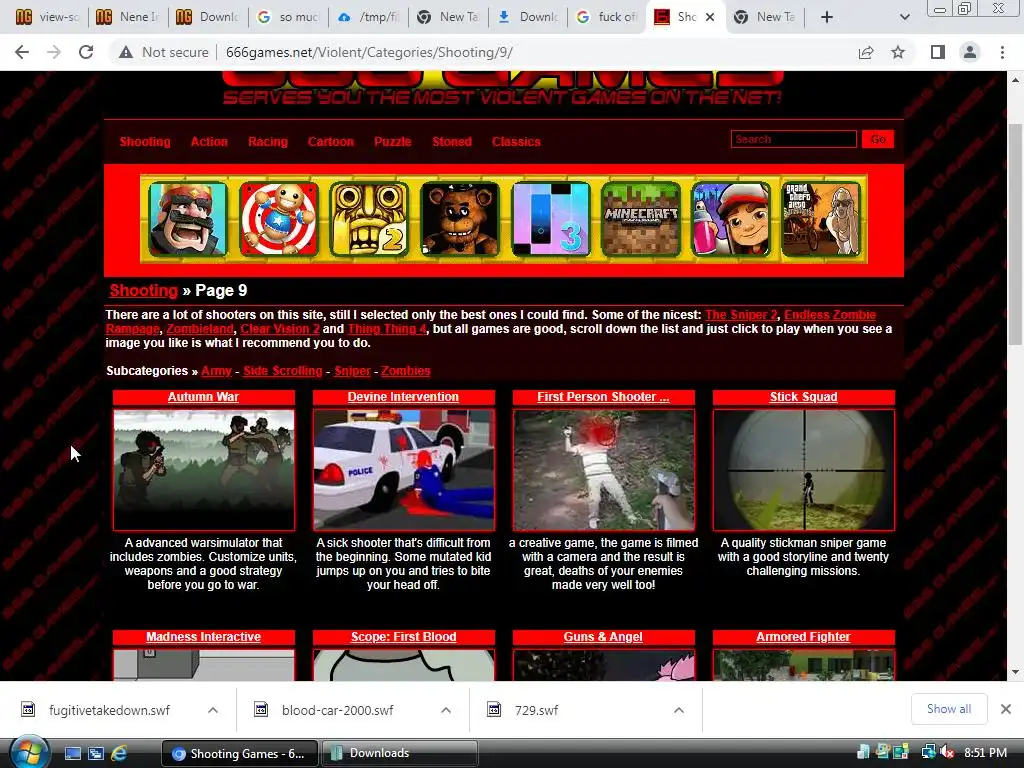Viewport: 1024px width, 768px height.
Task: Open the Five Nights at Freddy's icon
Action: 460,219
